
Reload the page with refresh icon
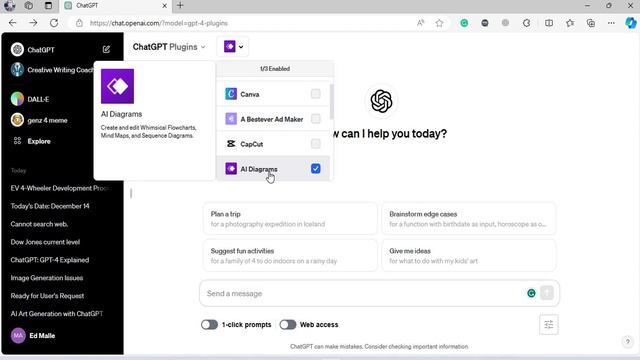[54, 23]
